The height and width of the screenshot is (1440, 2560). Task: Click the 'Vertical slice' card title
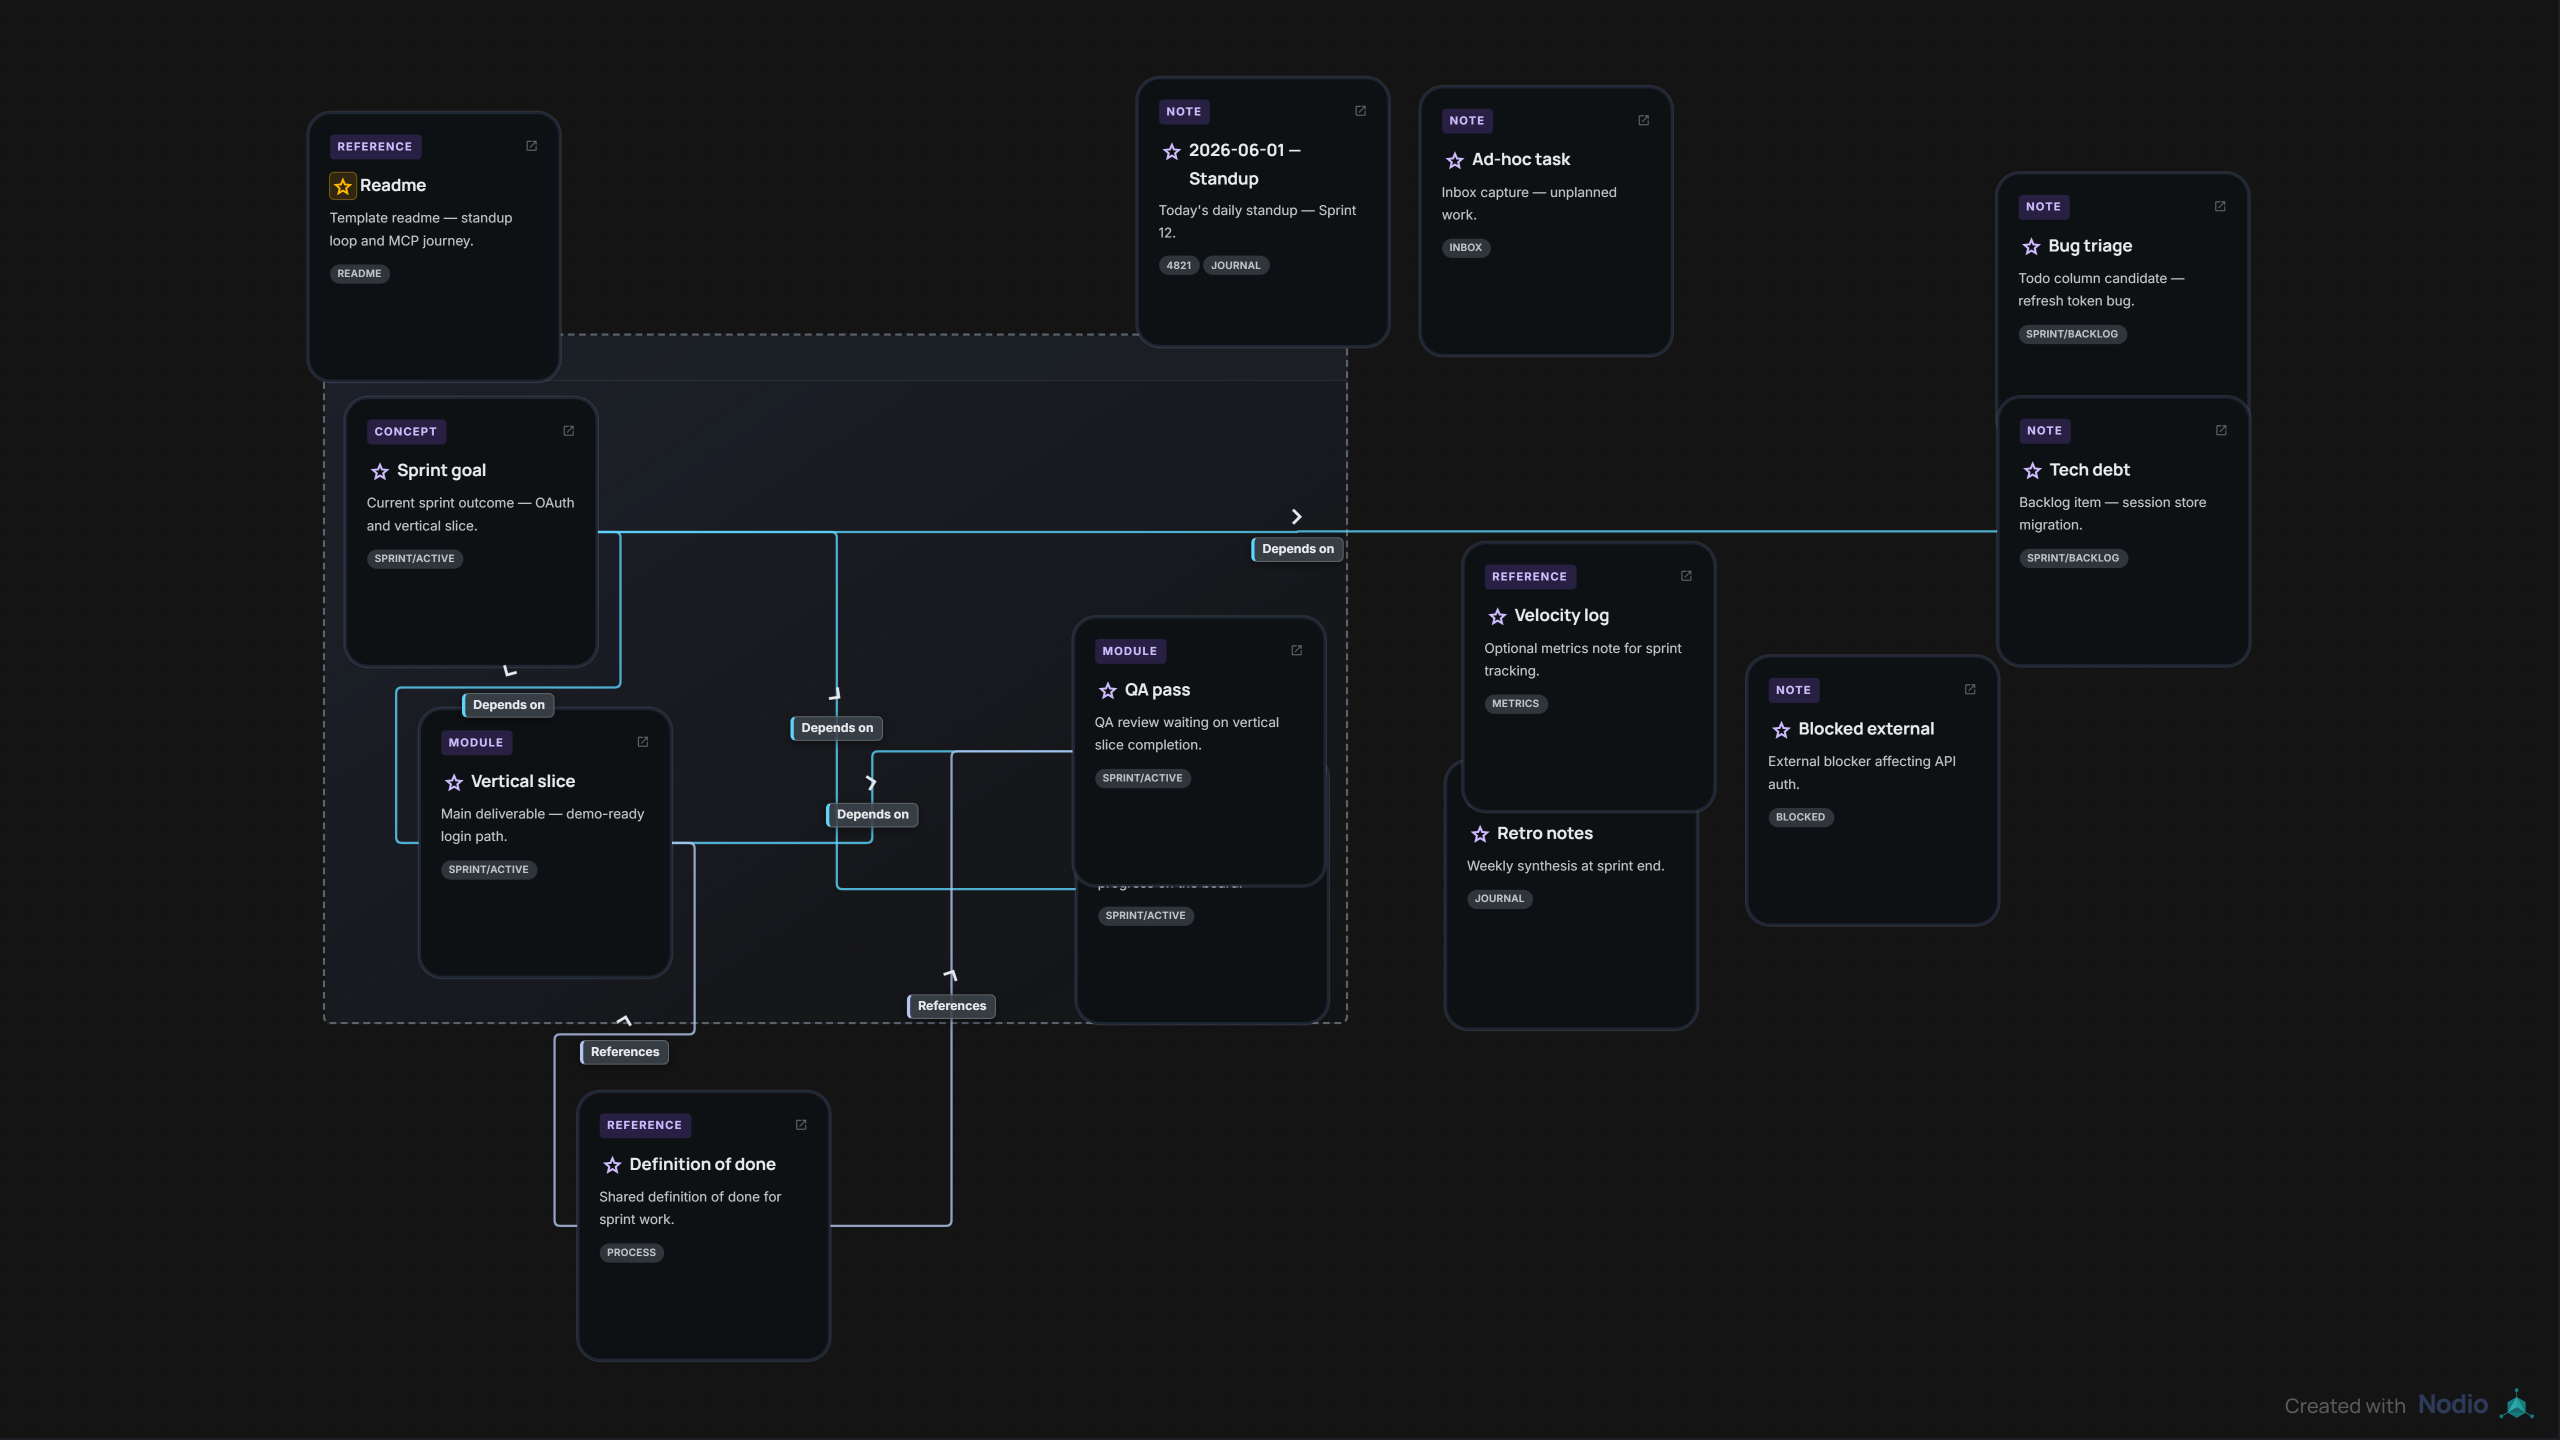(523, 782)
